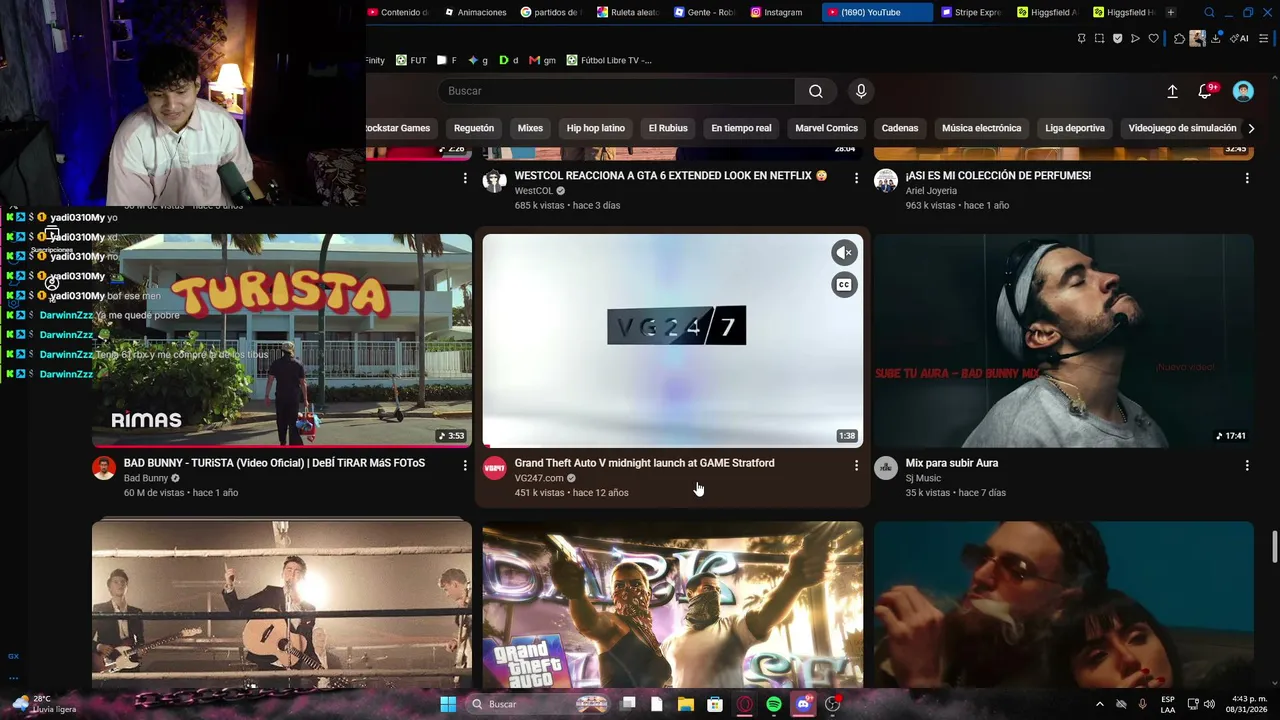Viewport: 1280px width, 720px height.
Task: Open File Explorer from the taskbar
Action: pyautogui.click(x=686, y=704)
